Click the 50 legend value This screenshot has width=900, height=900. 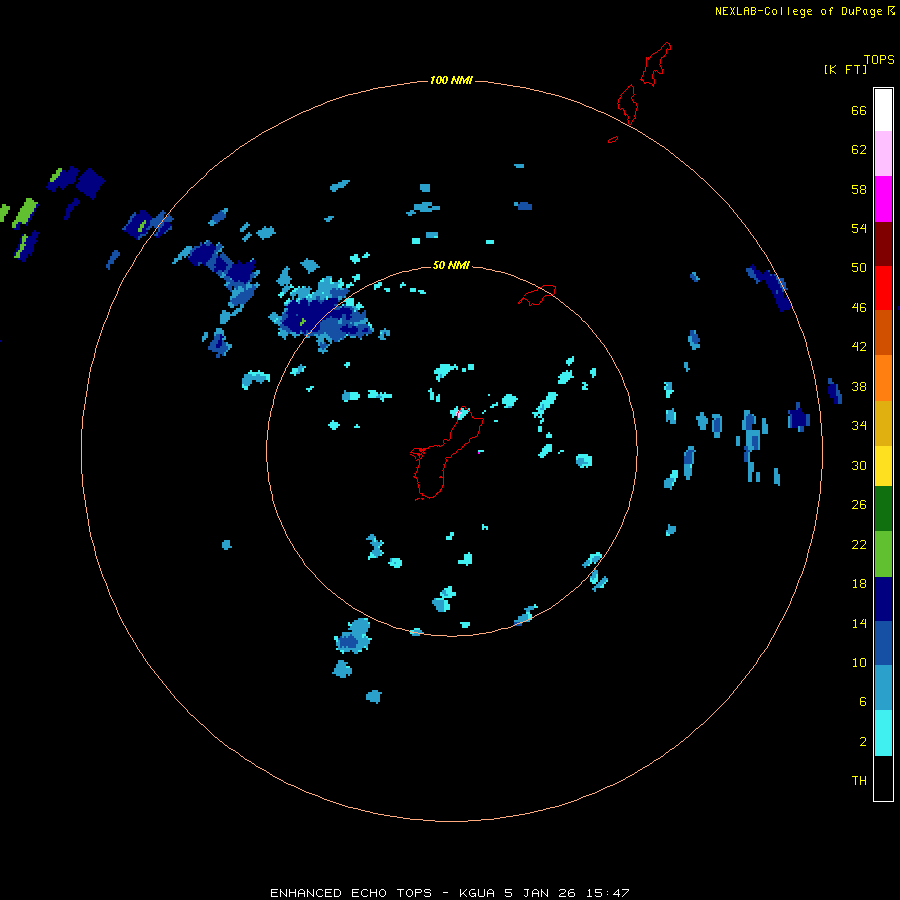(x=859, y=268)
